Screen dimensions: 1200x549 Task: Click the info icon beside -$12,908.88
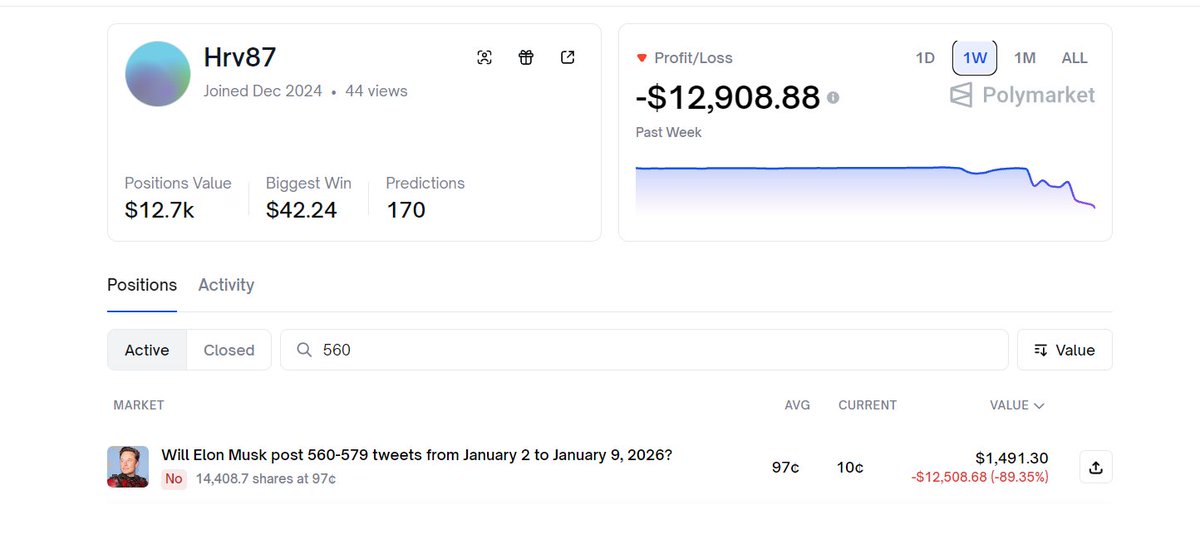[x=833, y=98]
